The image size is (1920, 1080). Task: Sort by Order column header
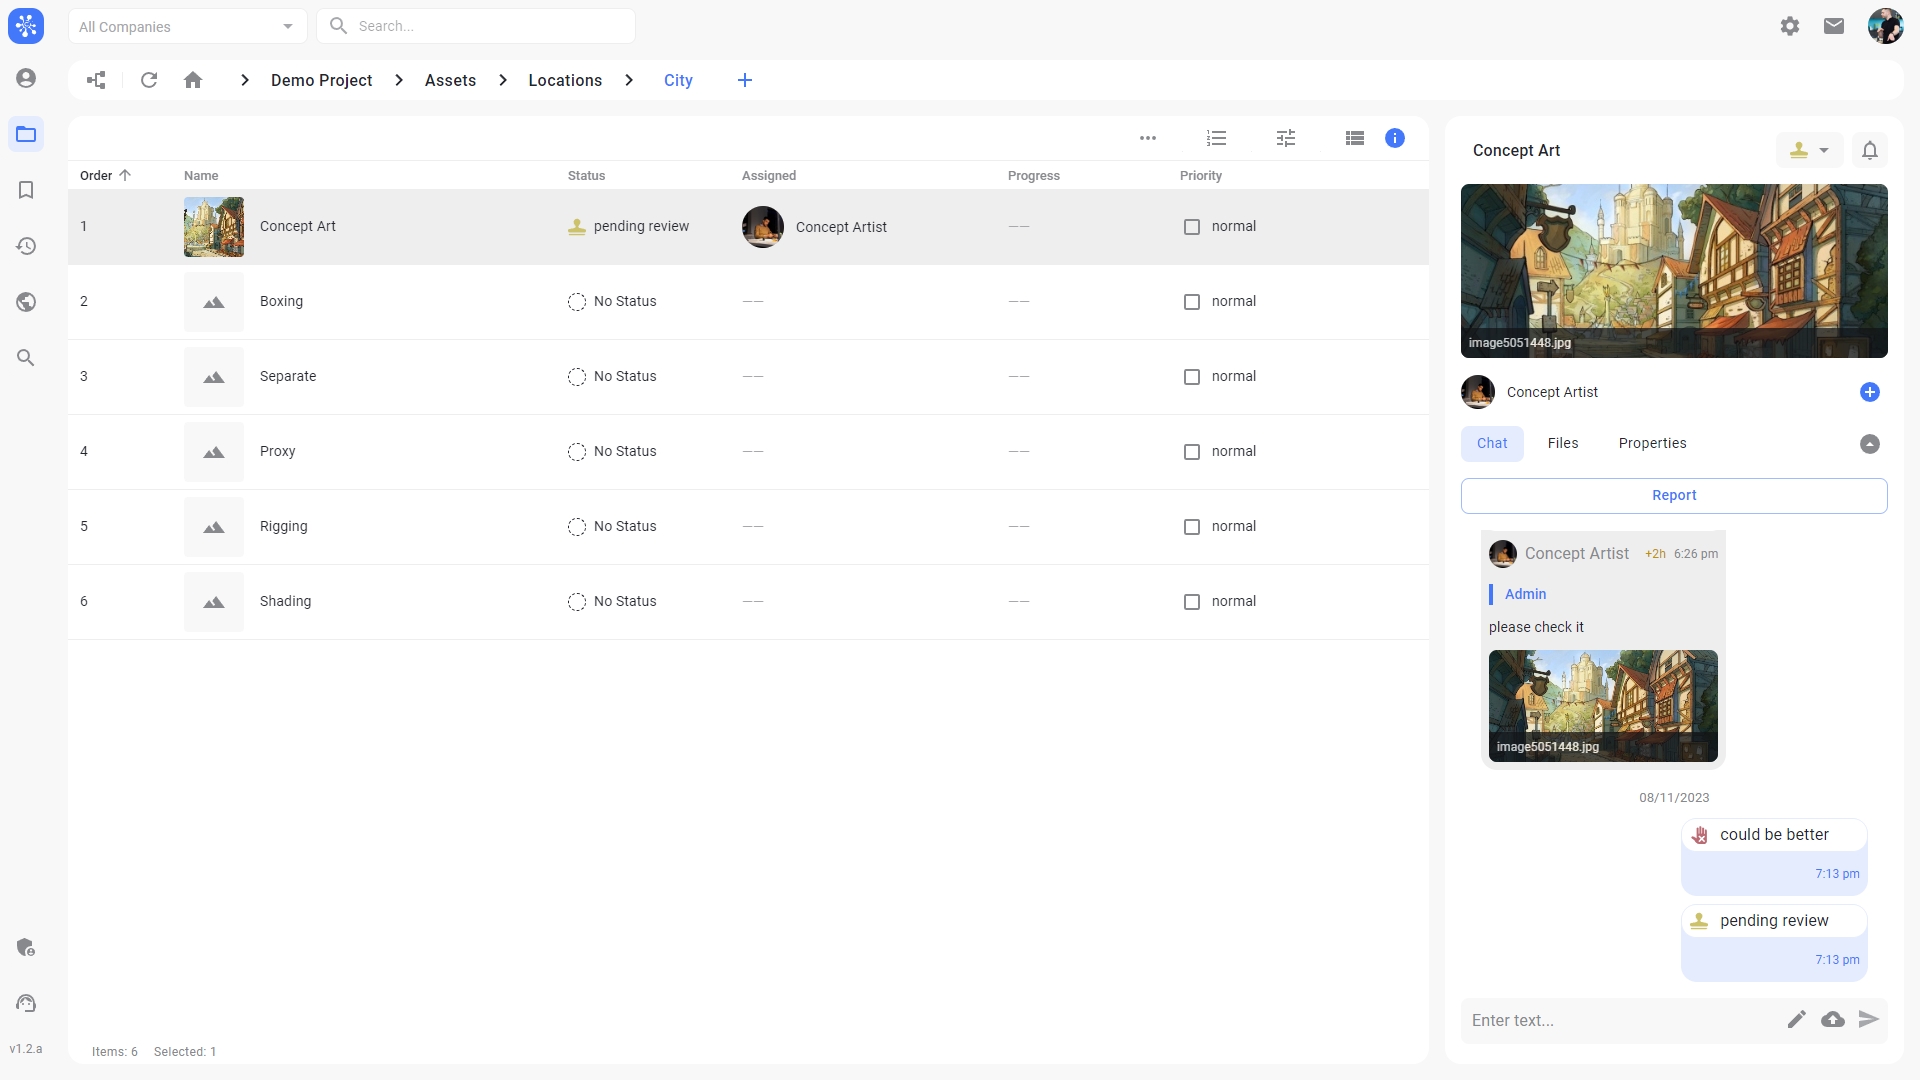click(x=105, y=175)
